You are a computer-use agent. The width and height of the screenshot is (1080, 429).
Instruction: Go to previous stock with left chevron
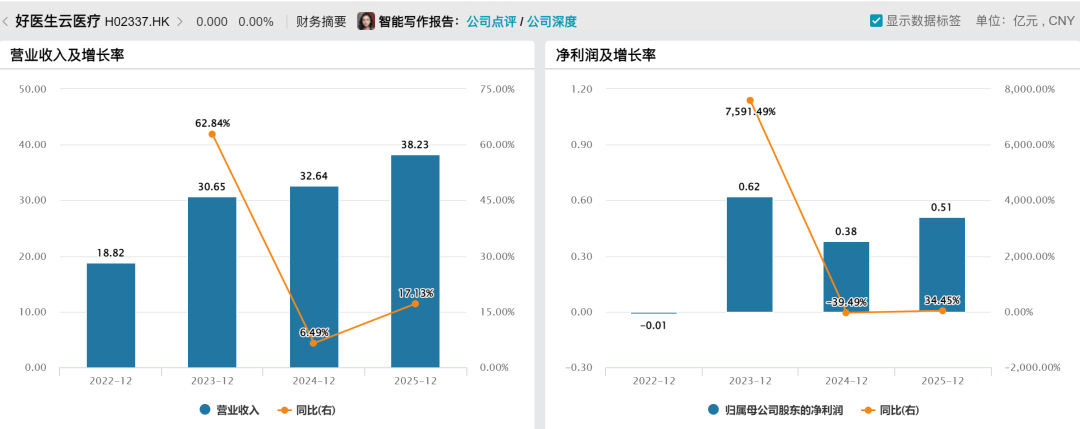pos(7,21)
